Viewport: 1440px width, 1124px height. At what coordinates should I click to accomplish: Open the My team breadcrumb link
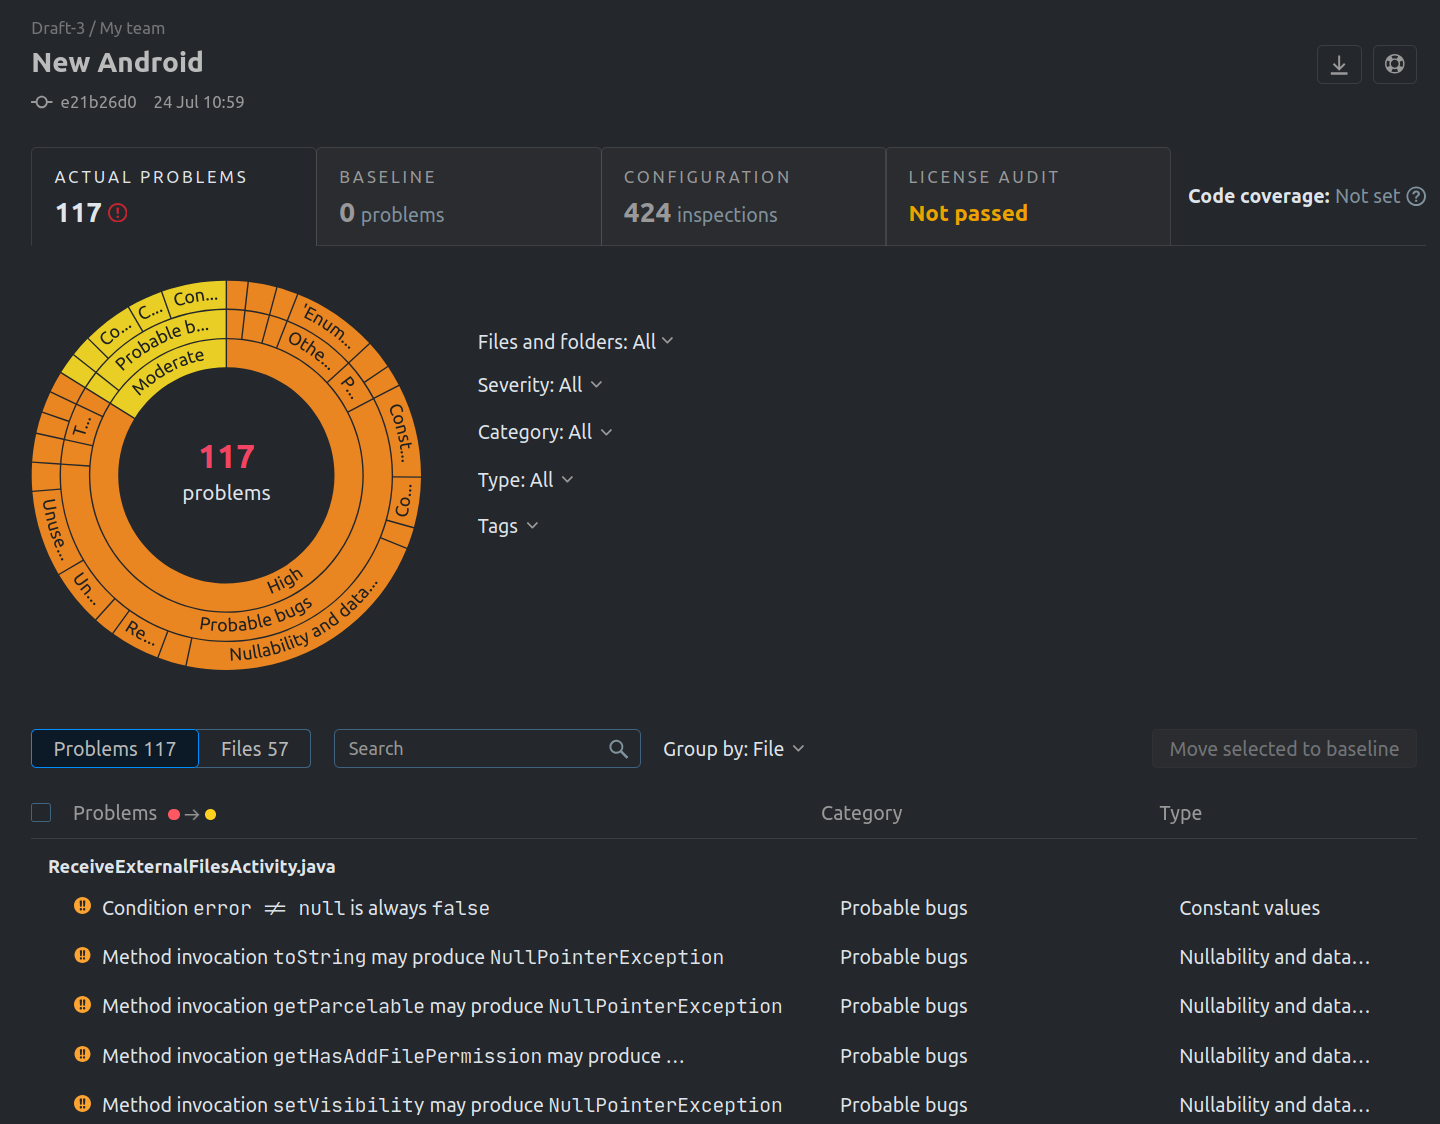point(132,28)
